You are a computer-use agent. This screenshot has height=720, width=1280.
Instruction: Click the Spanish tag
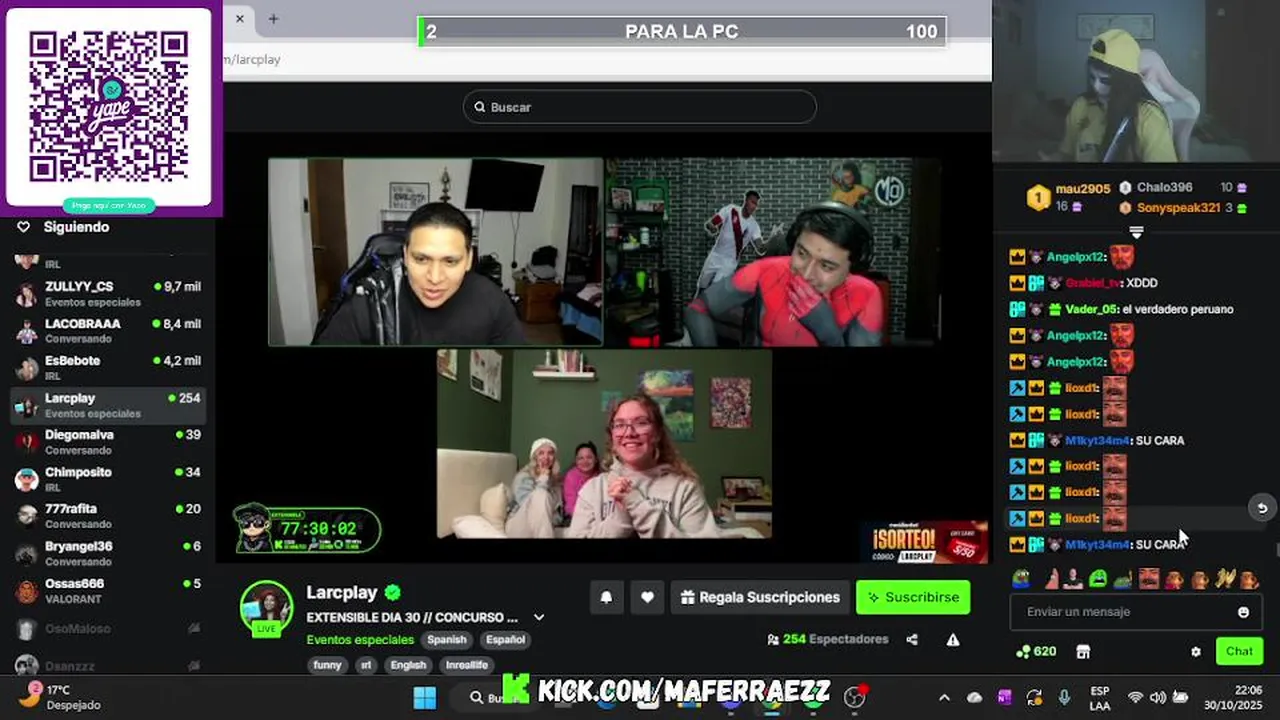[x=447, y=640]
